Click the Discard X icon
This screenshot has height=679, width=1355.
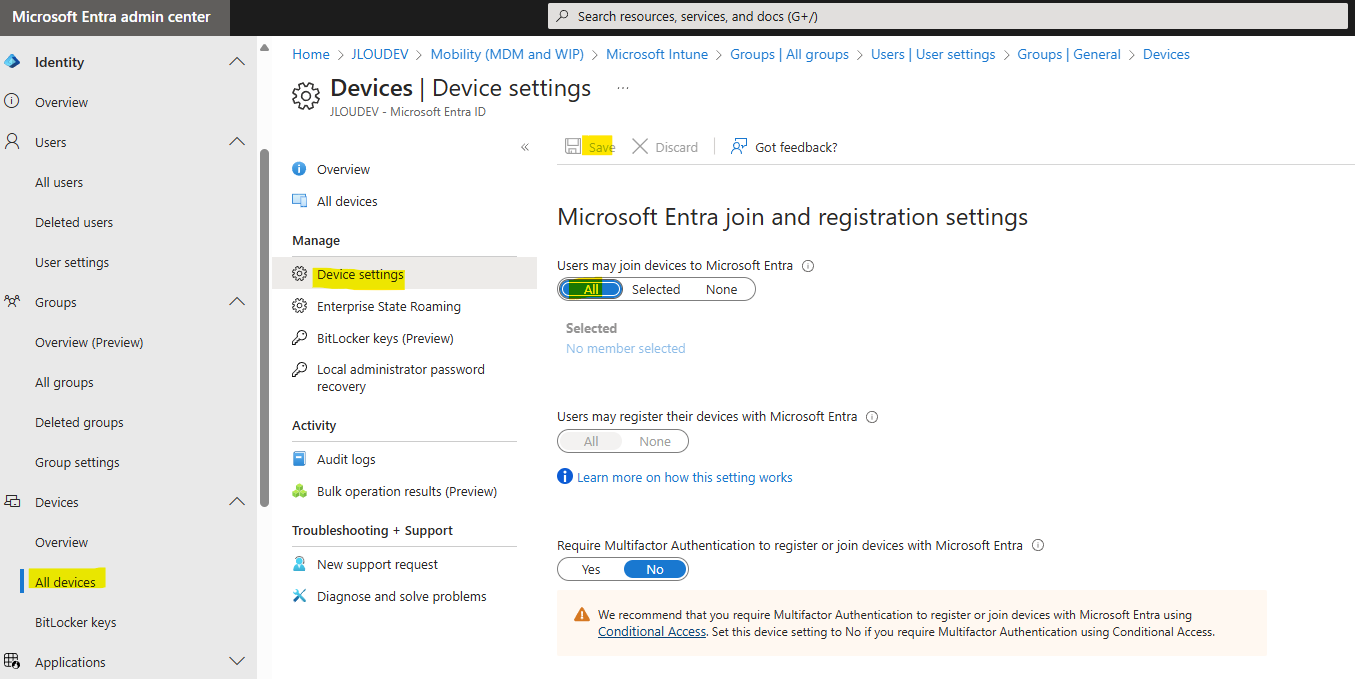(640, 147)
